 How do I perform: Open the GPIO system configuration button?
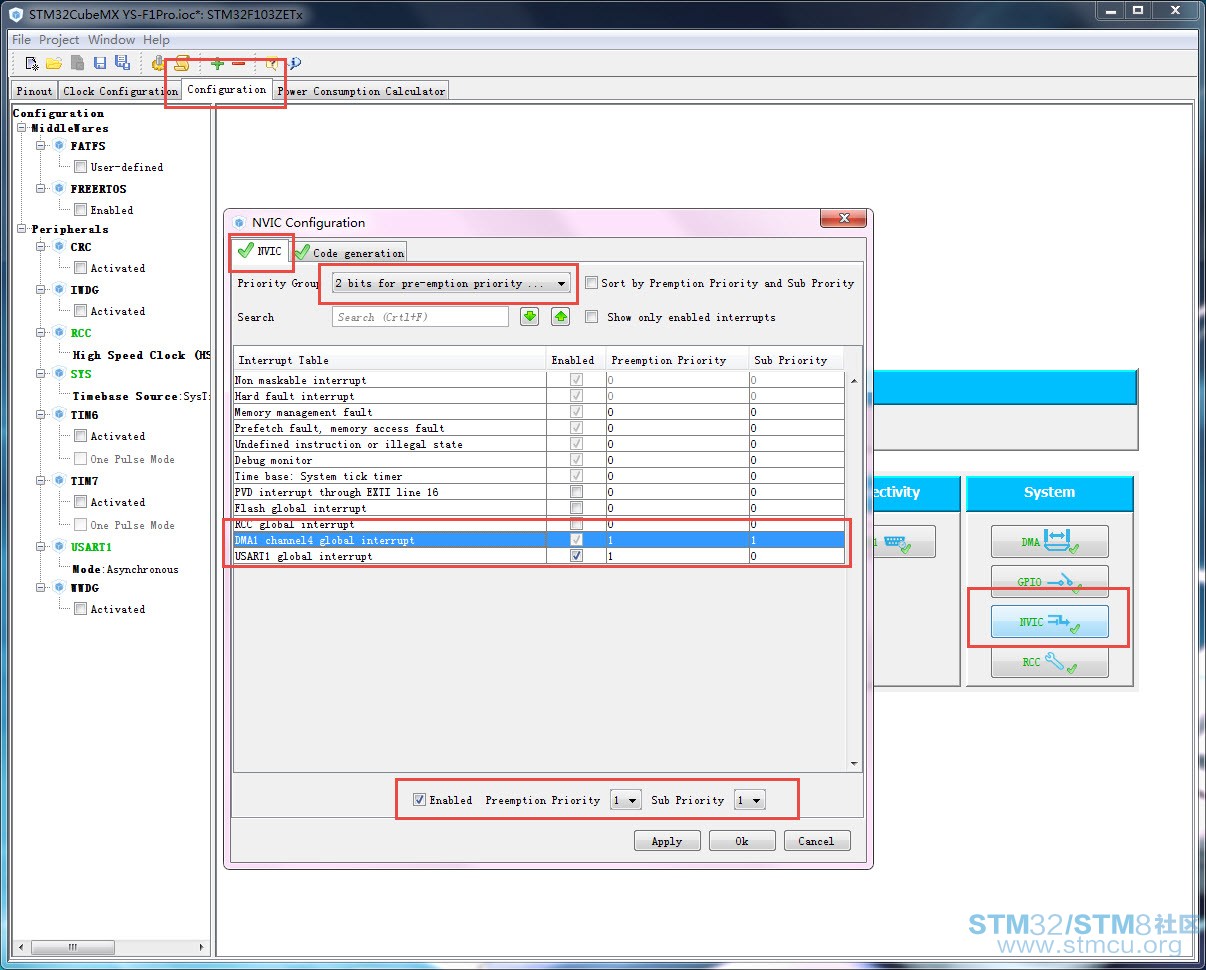pyautogui.click(x=1049, y=581)
